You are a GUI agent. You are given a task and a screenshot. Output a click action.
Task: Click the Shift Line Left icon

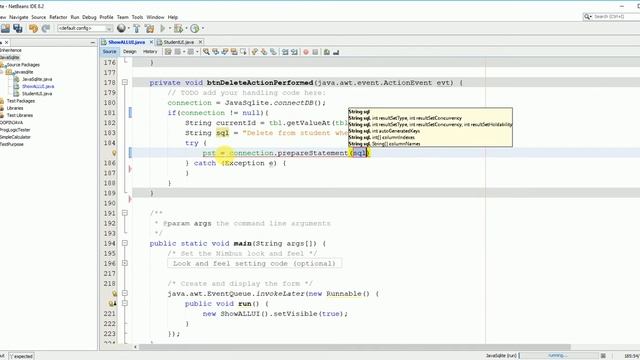pyautogui.click(x=285, y=52)
